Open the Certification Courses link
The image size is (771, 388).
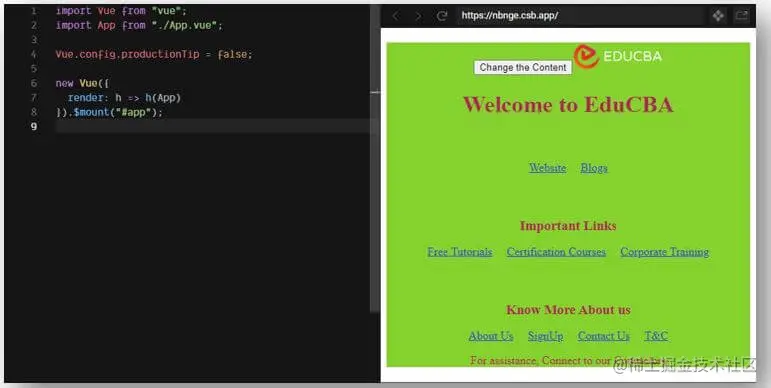556,252
